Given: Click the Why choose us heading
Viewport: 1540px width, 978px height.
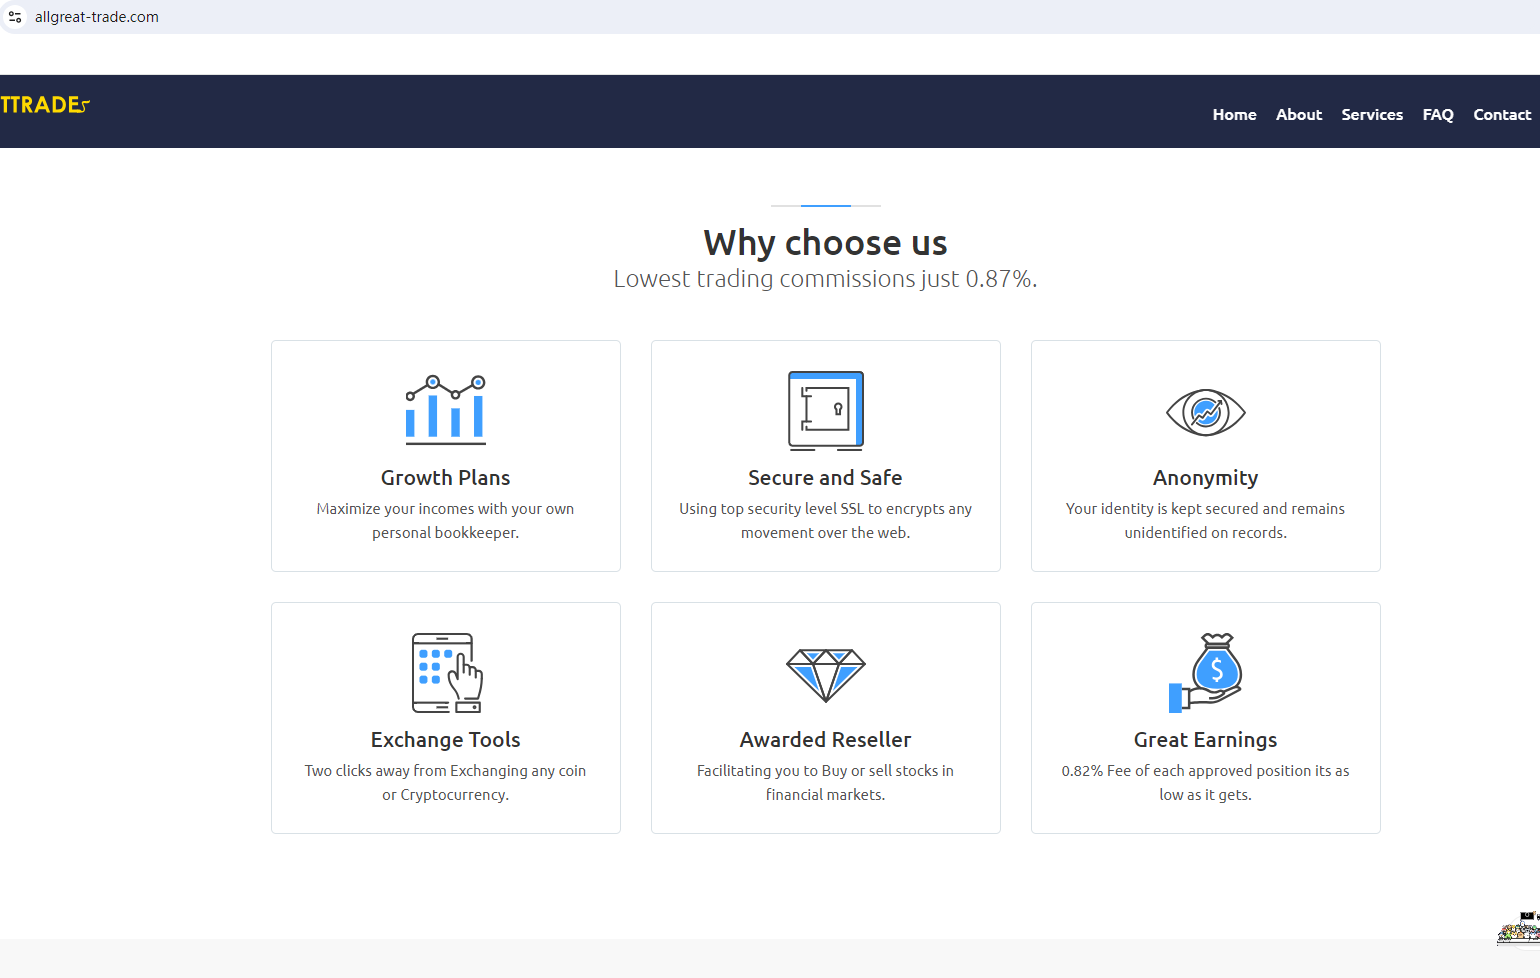Looking at the screenshot, I should click(825, 243).
